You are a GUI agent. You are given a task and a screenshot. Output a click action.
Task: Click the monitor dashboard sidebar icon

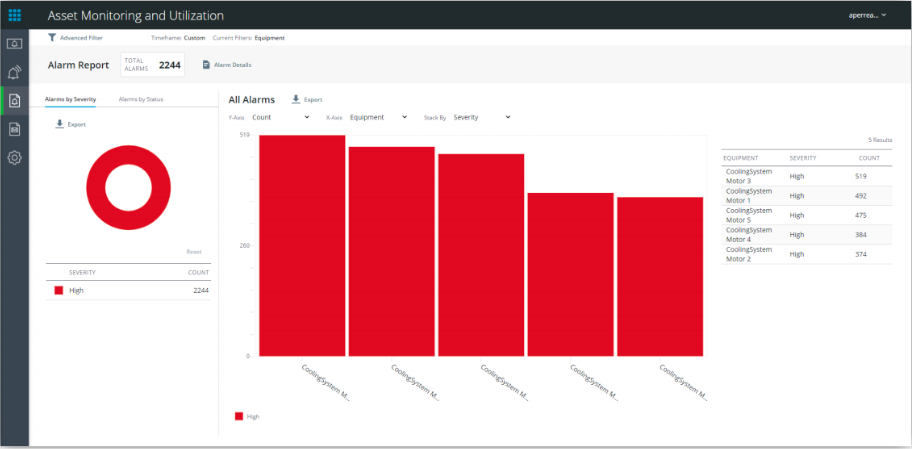(14, 44)
